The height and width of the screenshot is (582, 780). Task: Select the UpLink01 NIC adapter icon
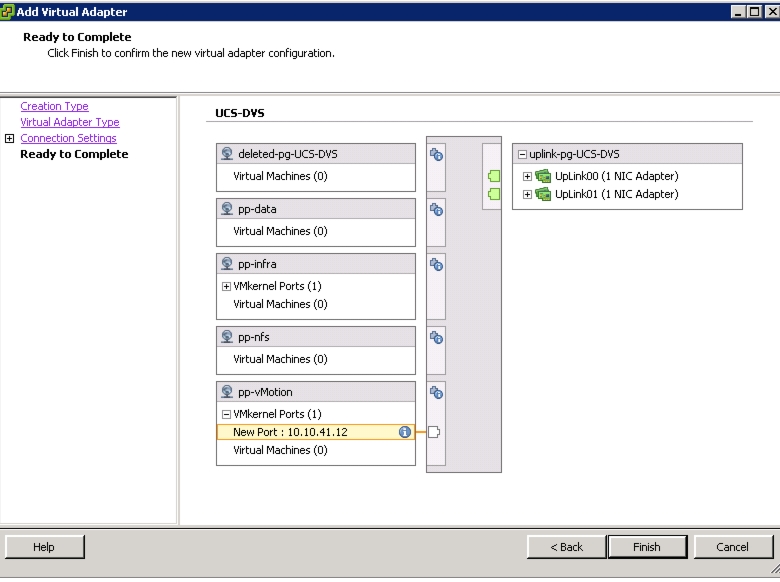pos(543,194)
